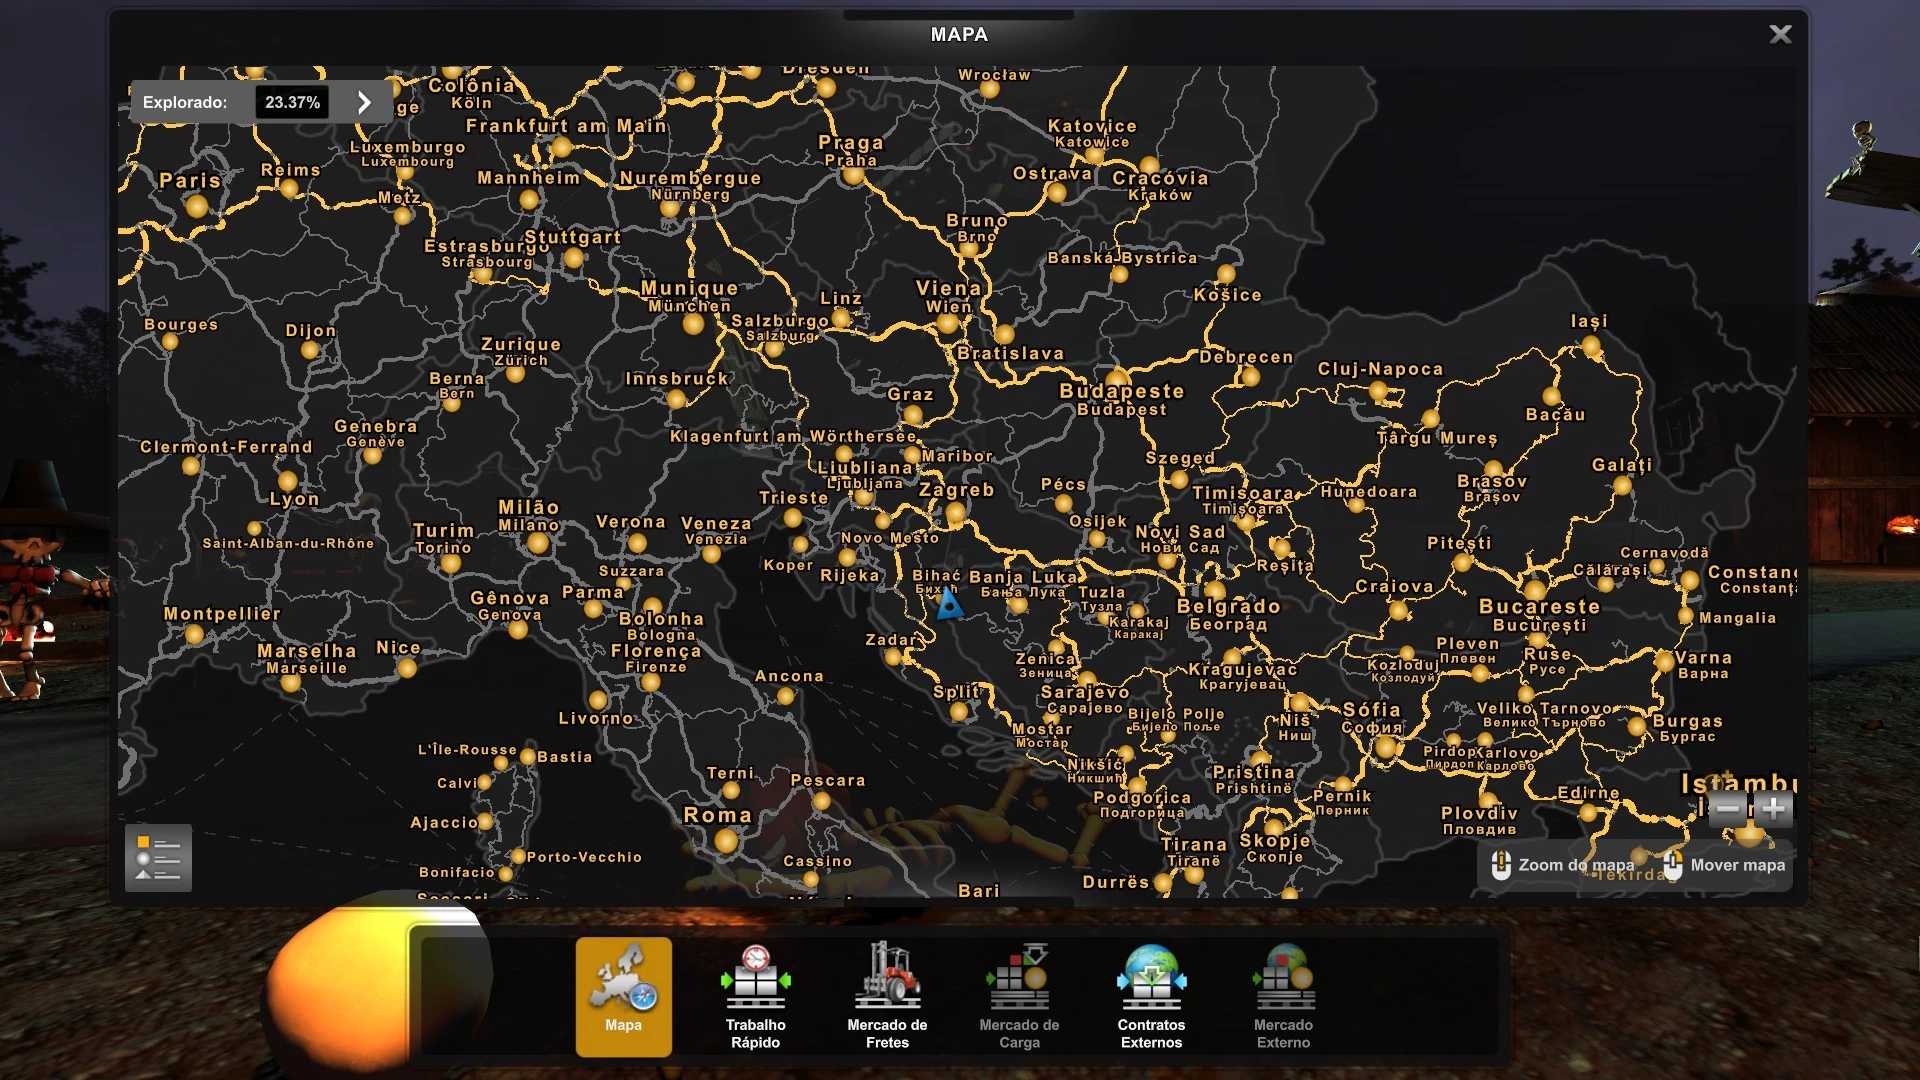Click the Explorado 23.37% value field
The image size is (1920, 1080).
tap(292, 102)
